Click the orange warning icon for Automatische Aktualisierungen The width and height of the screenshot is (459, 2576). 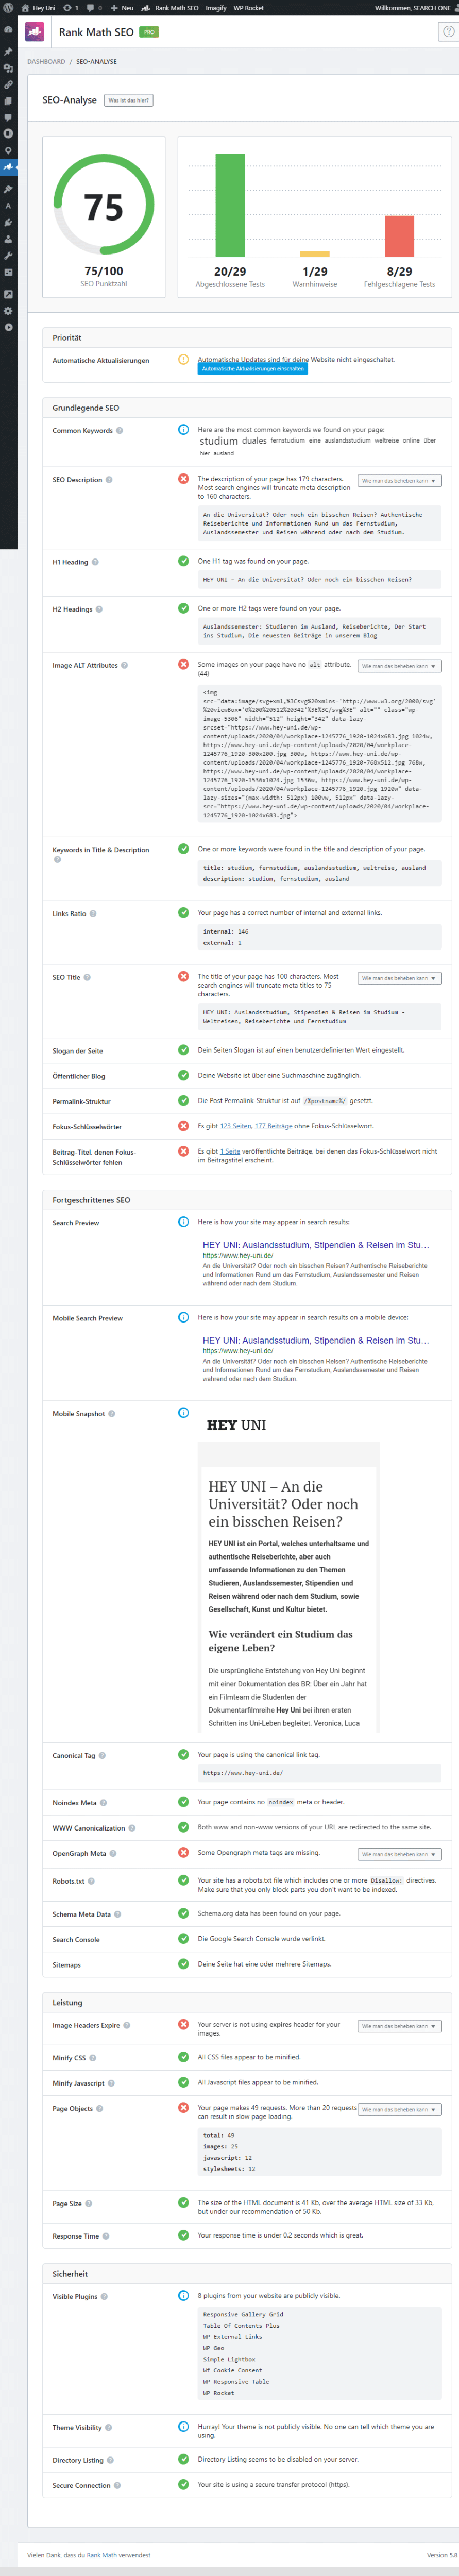(183, 359)
